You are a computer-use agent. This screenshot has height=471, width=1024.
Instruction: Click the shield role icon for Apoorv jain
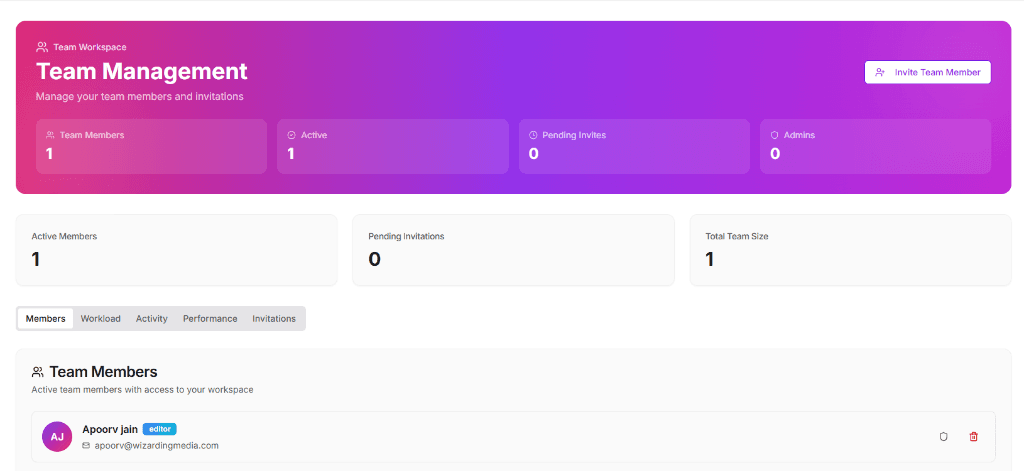point(943,437)
